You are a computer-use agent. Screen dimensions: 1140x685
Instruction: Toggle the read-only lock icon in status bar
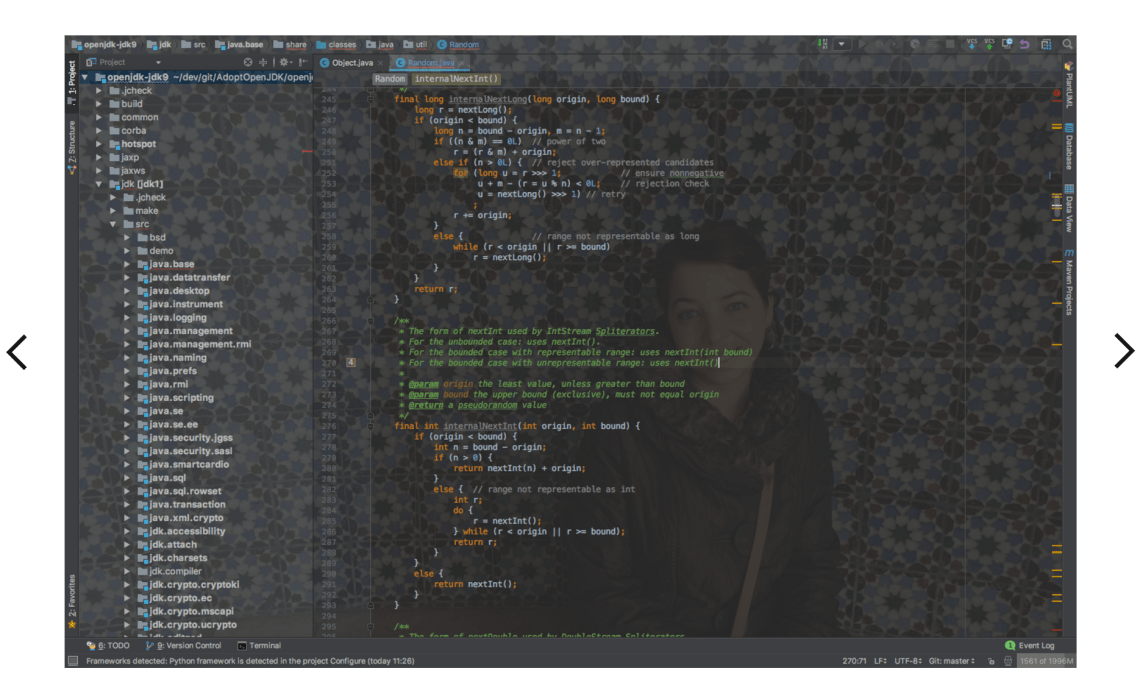click(991, 661)
